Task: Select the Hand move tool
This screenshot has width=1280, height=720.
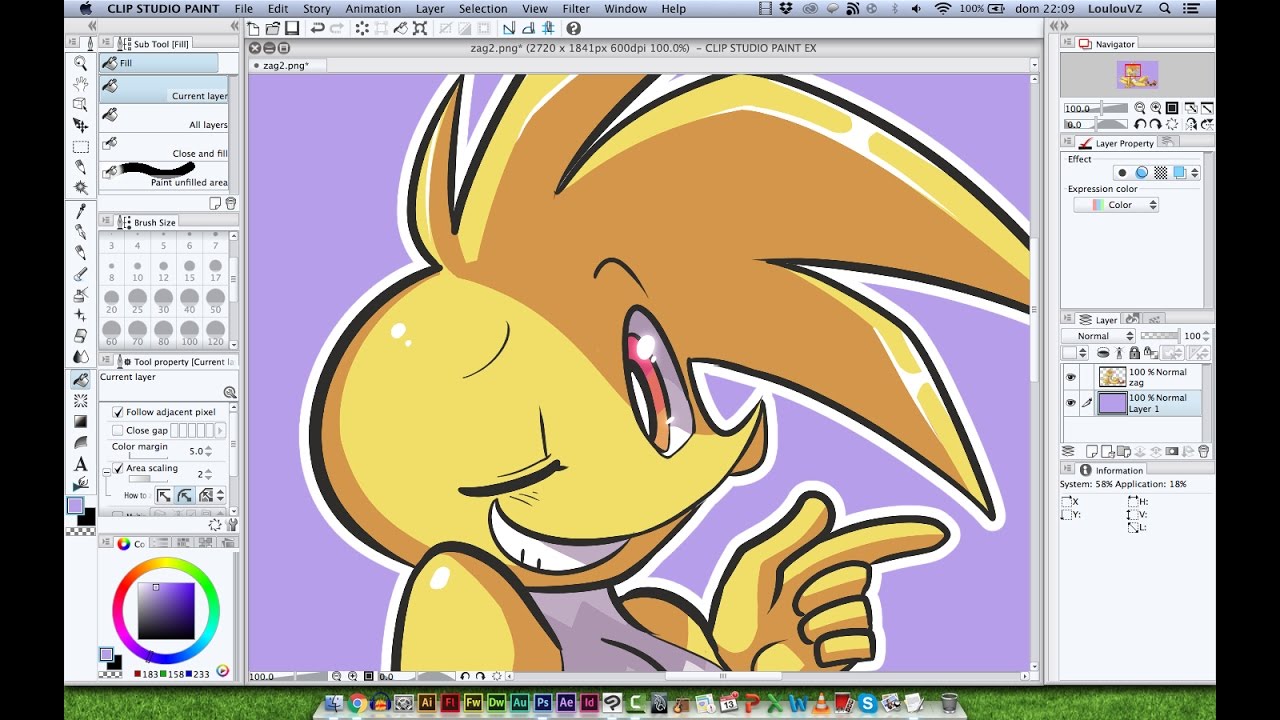Action: 81,84
